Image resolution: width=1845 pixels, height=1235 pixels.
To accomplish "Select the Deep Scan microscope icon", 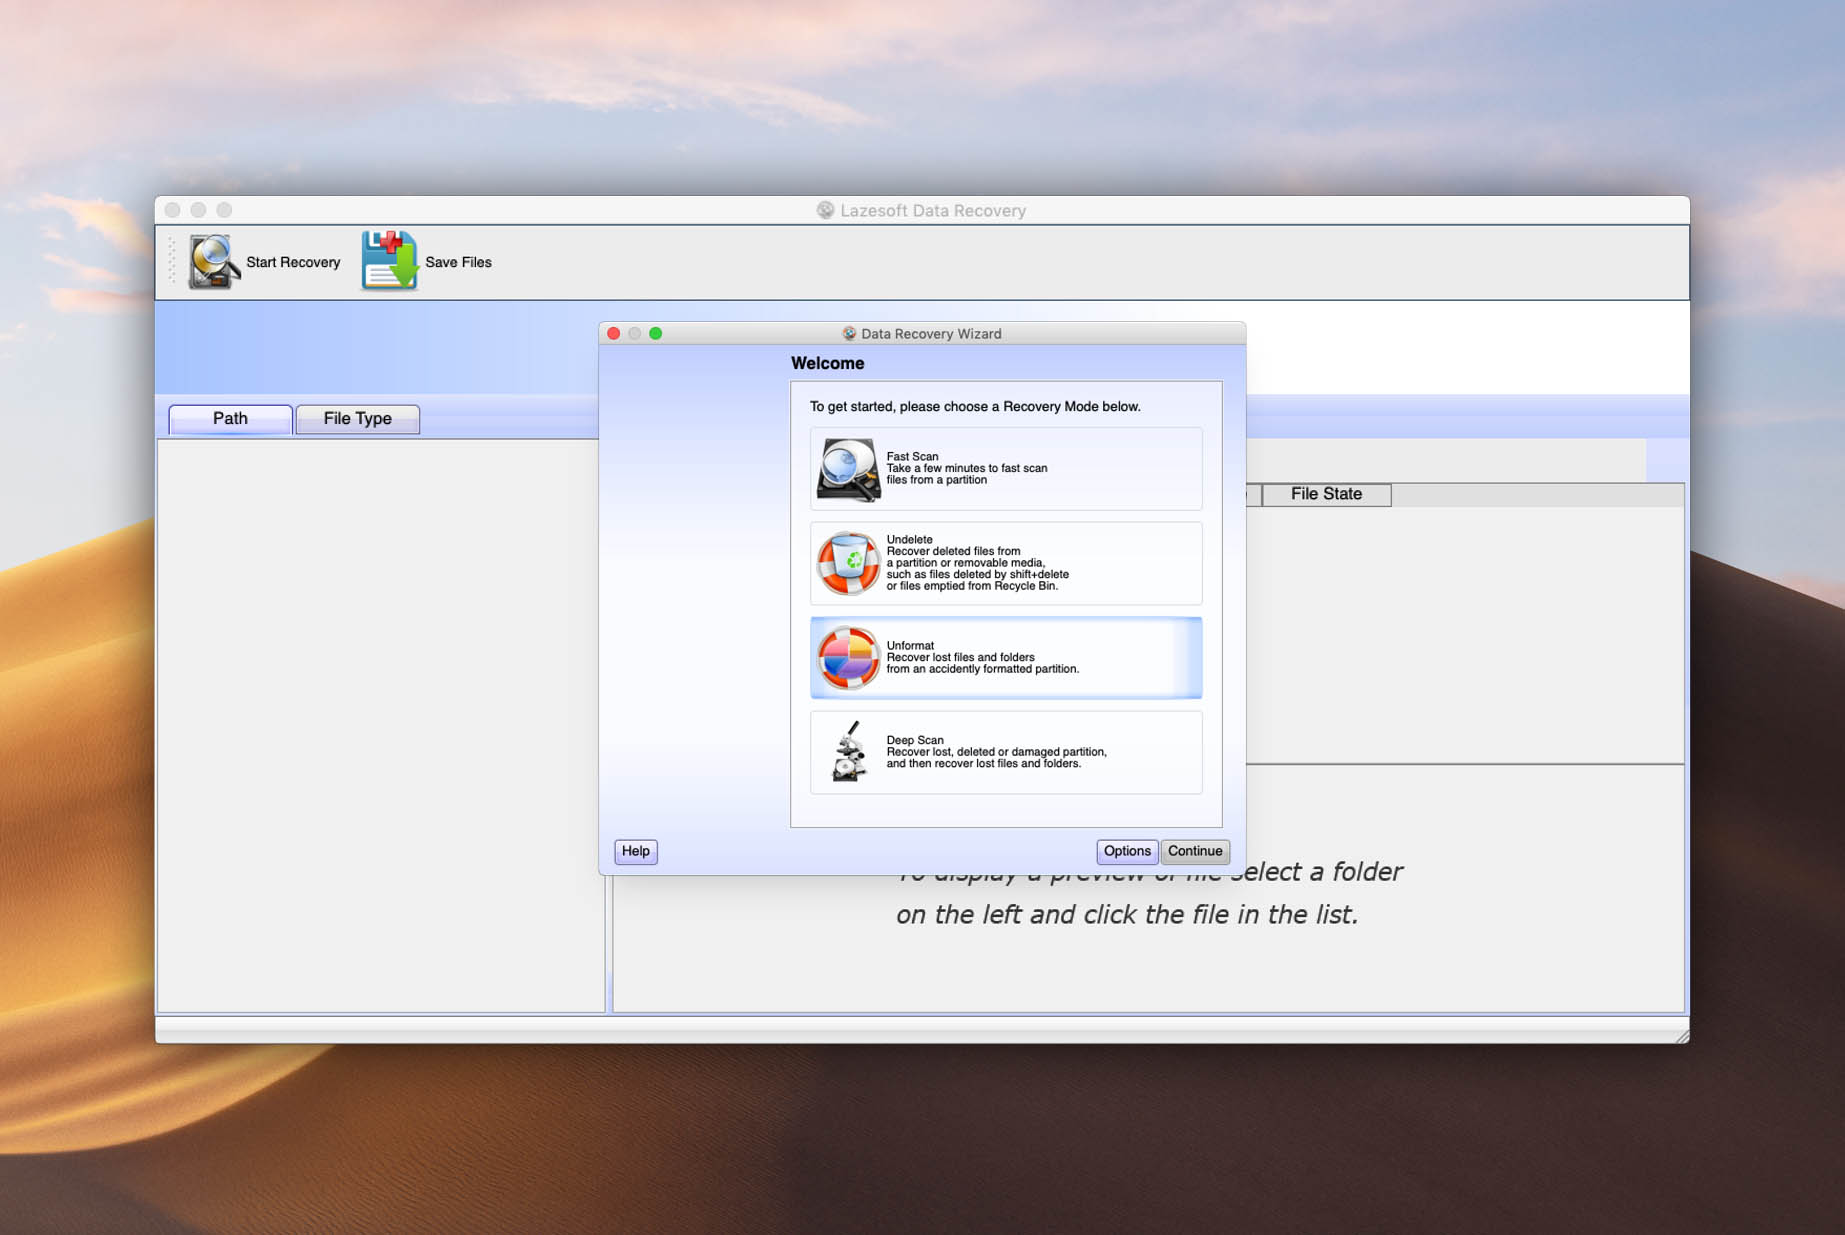I will coord(848,752).
